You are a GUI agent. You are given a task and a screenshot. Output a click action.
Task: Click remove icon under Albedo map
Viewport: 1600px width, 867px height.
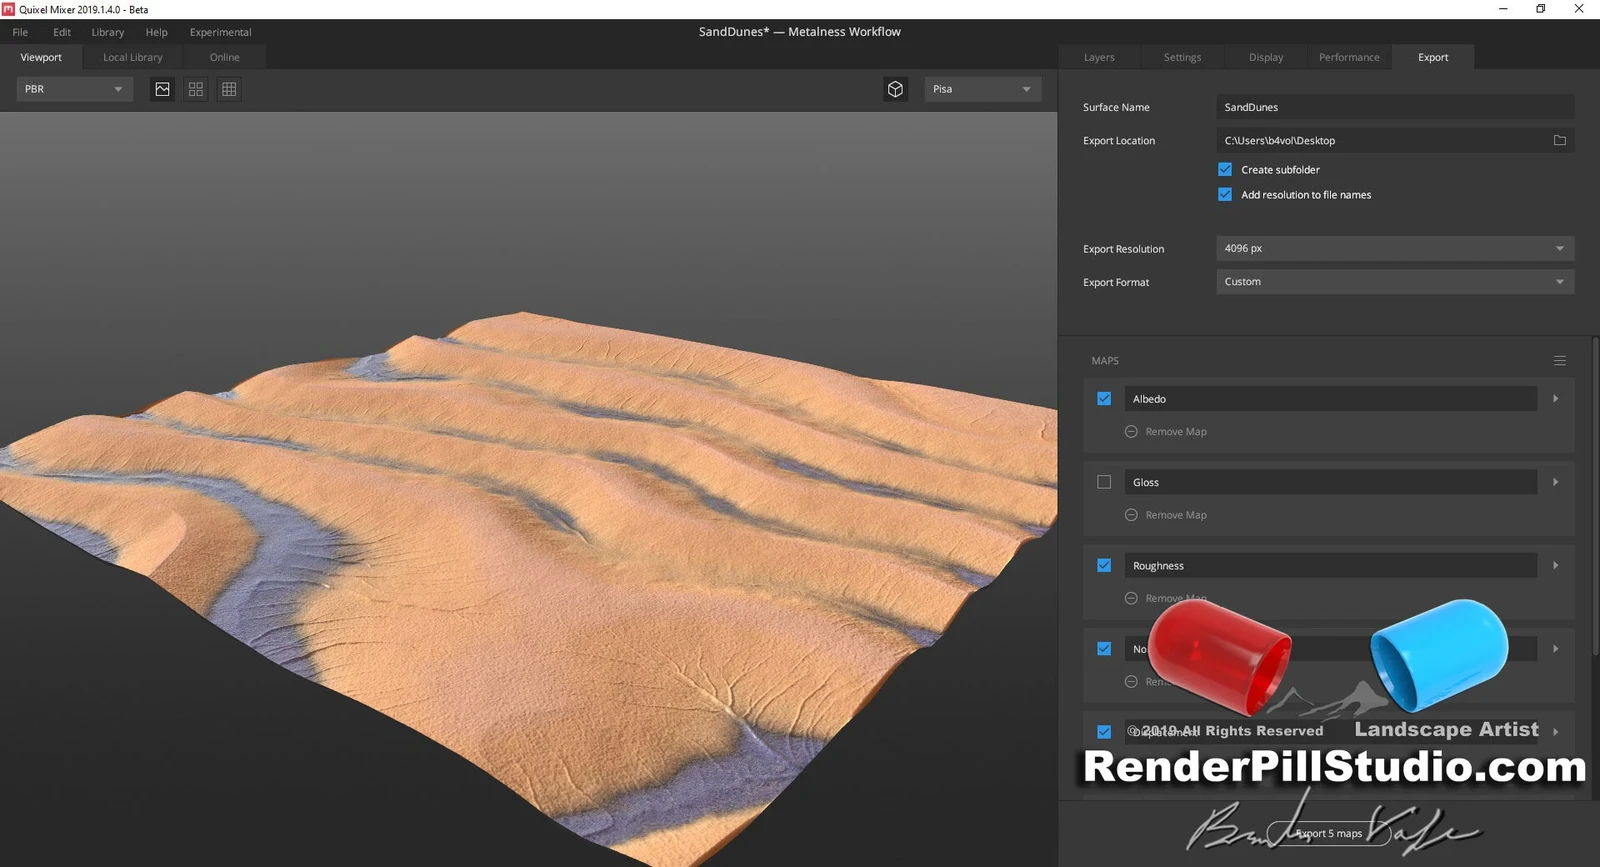(1131, 432)
